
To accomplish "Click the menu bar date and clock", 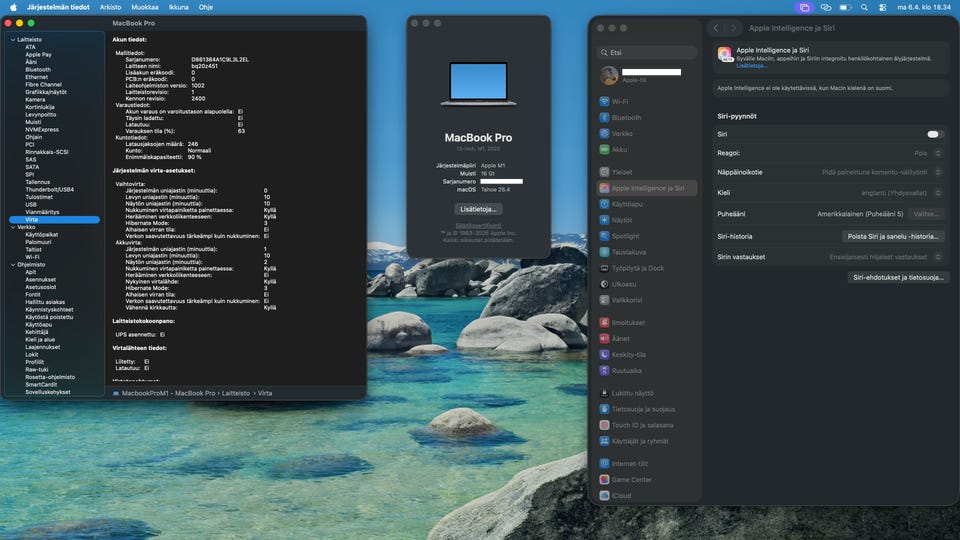I will point(924,7).
